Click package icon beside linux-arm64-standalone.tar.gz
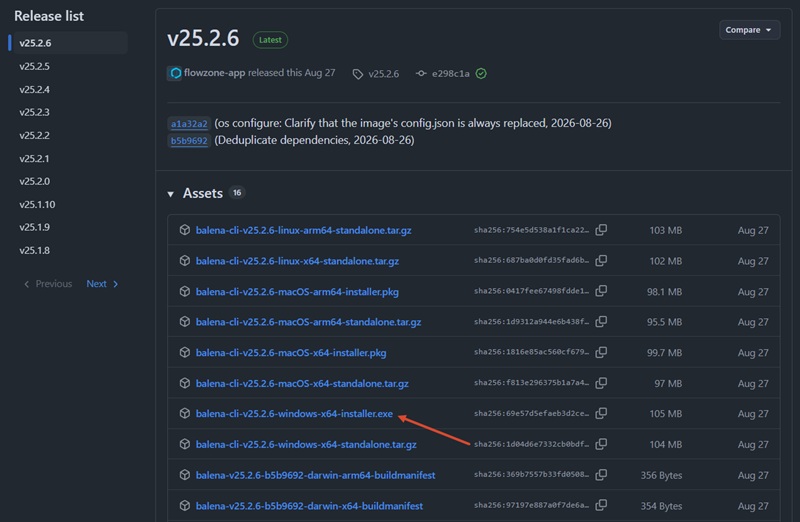The width and height of the screenshot is (800, 522). tap(185, 230)
